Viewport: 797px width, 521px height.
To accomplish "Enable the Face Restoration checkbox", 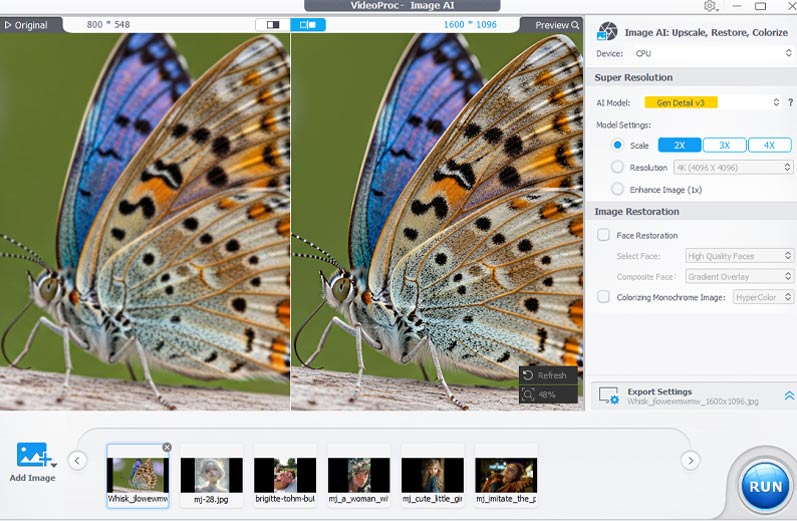I will [603, 235].
